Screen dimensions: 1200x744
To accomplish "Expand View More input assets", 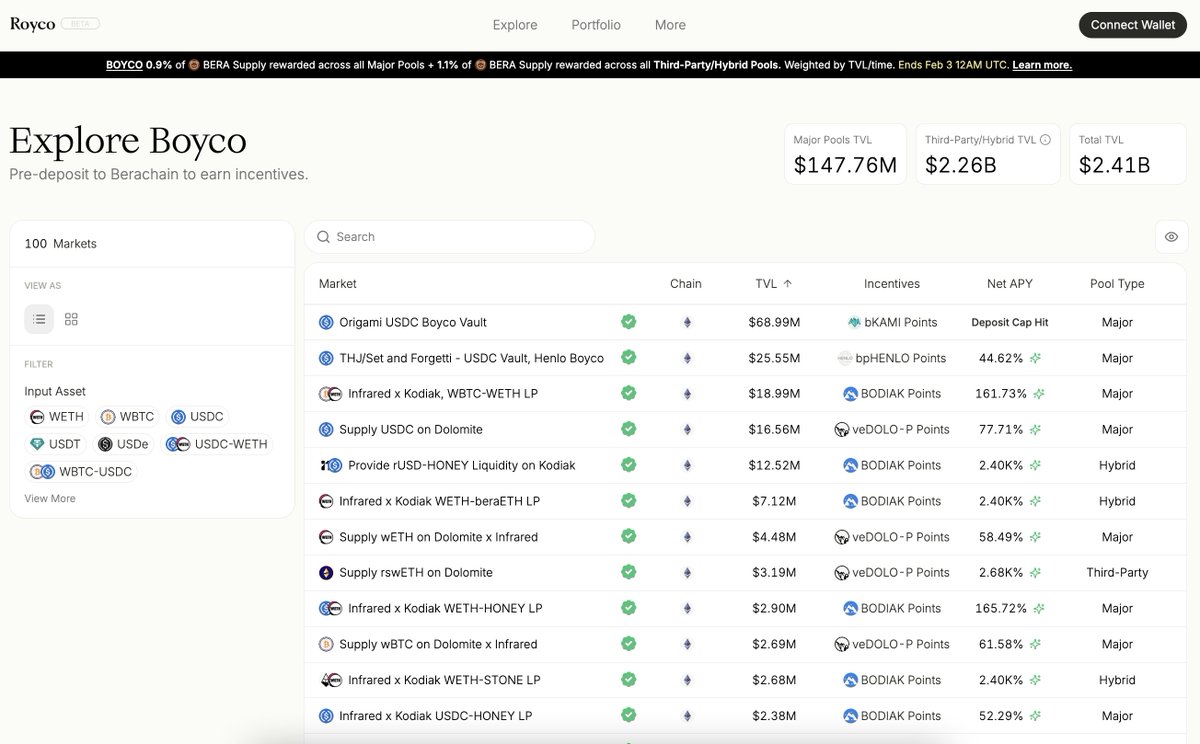I will 50,498.
